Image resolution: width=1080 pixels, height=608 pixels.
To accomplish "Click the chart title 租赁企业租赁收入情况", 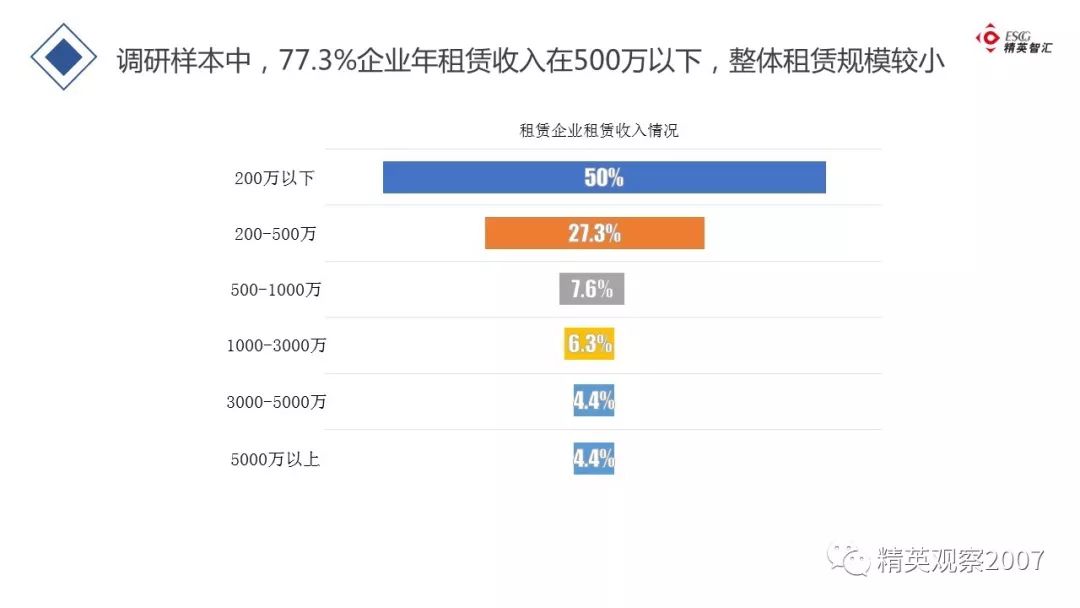I will [x=599, y=130].
